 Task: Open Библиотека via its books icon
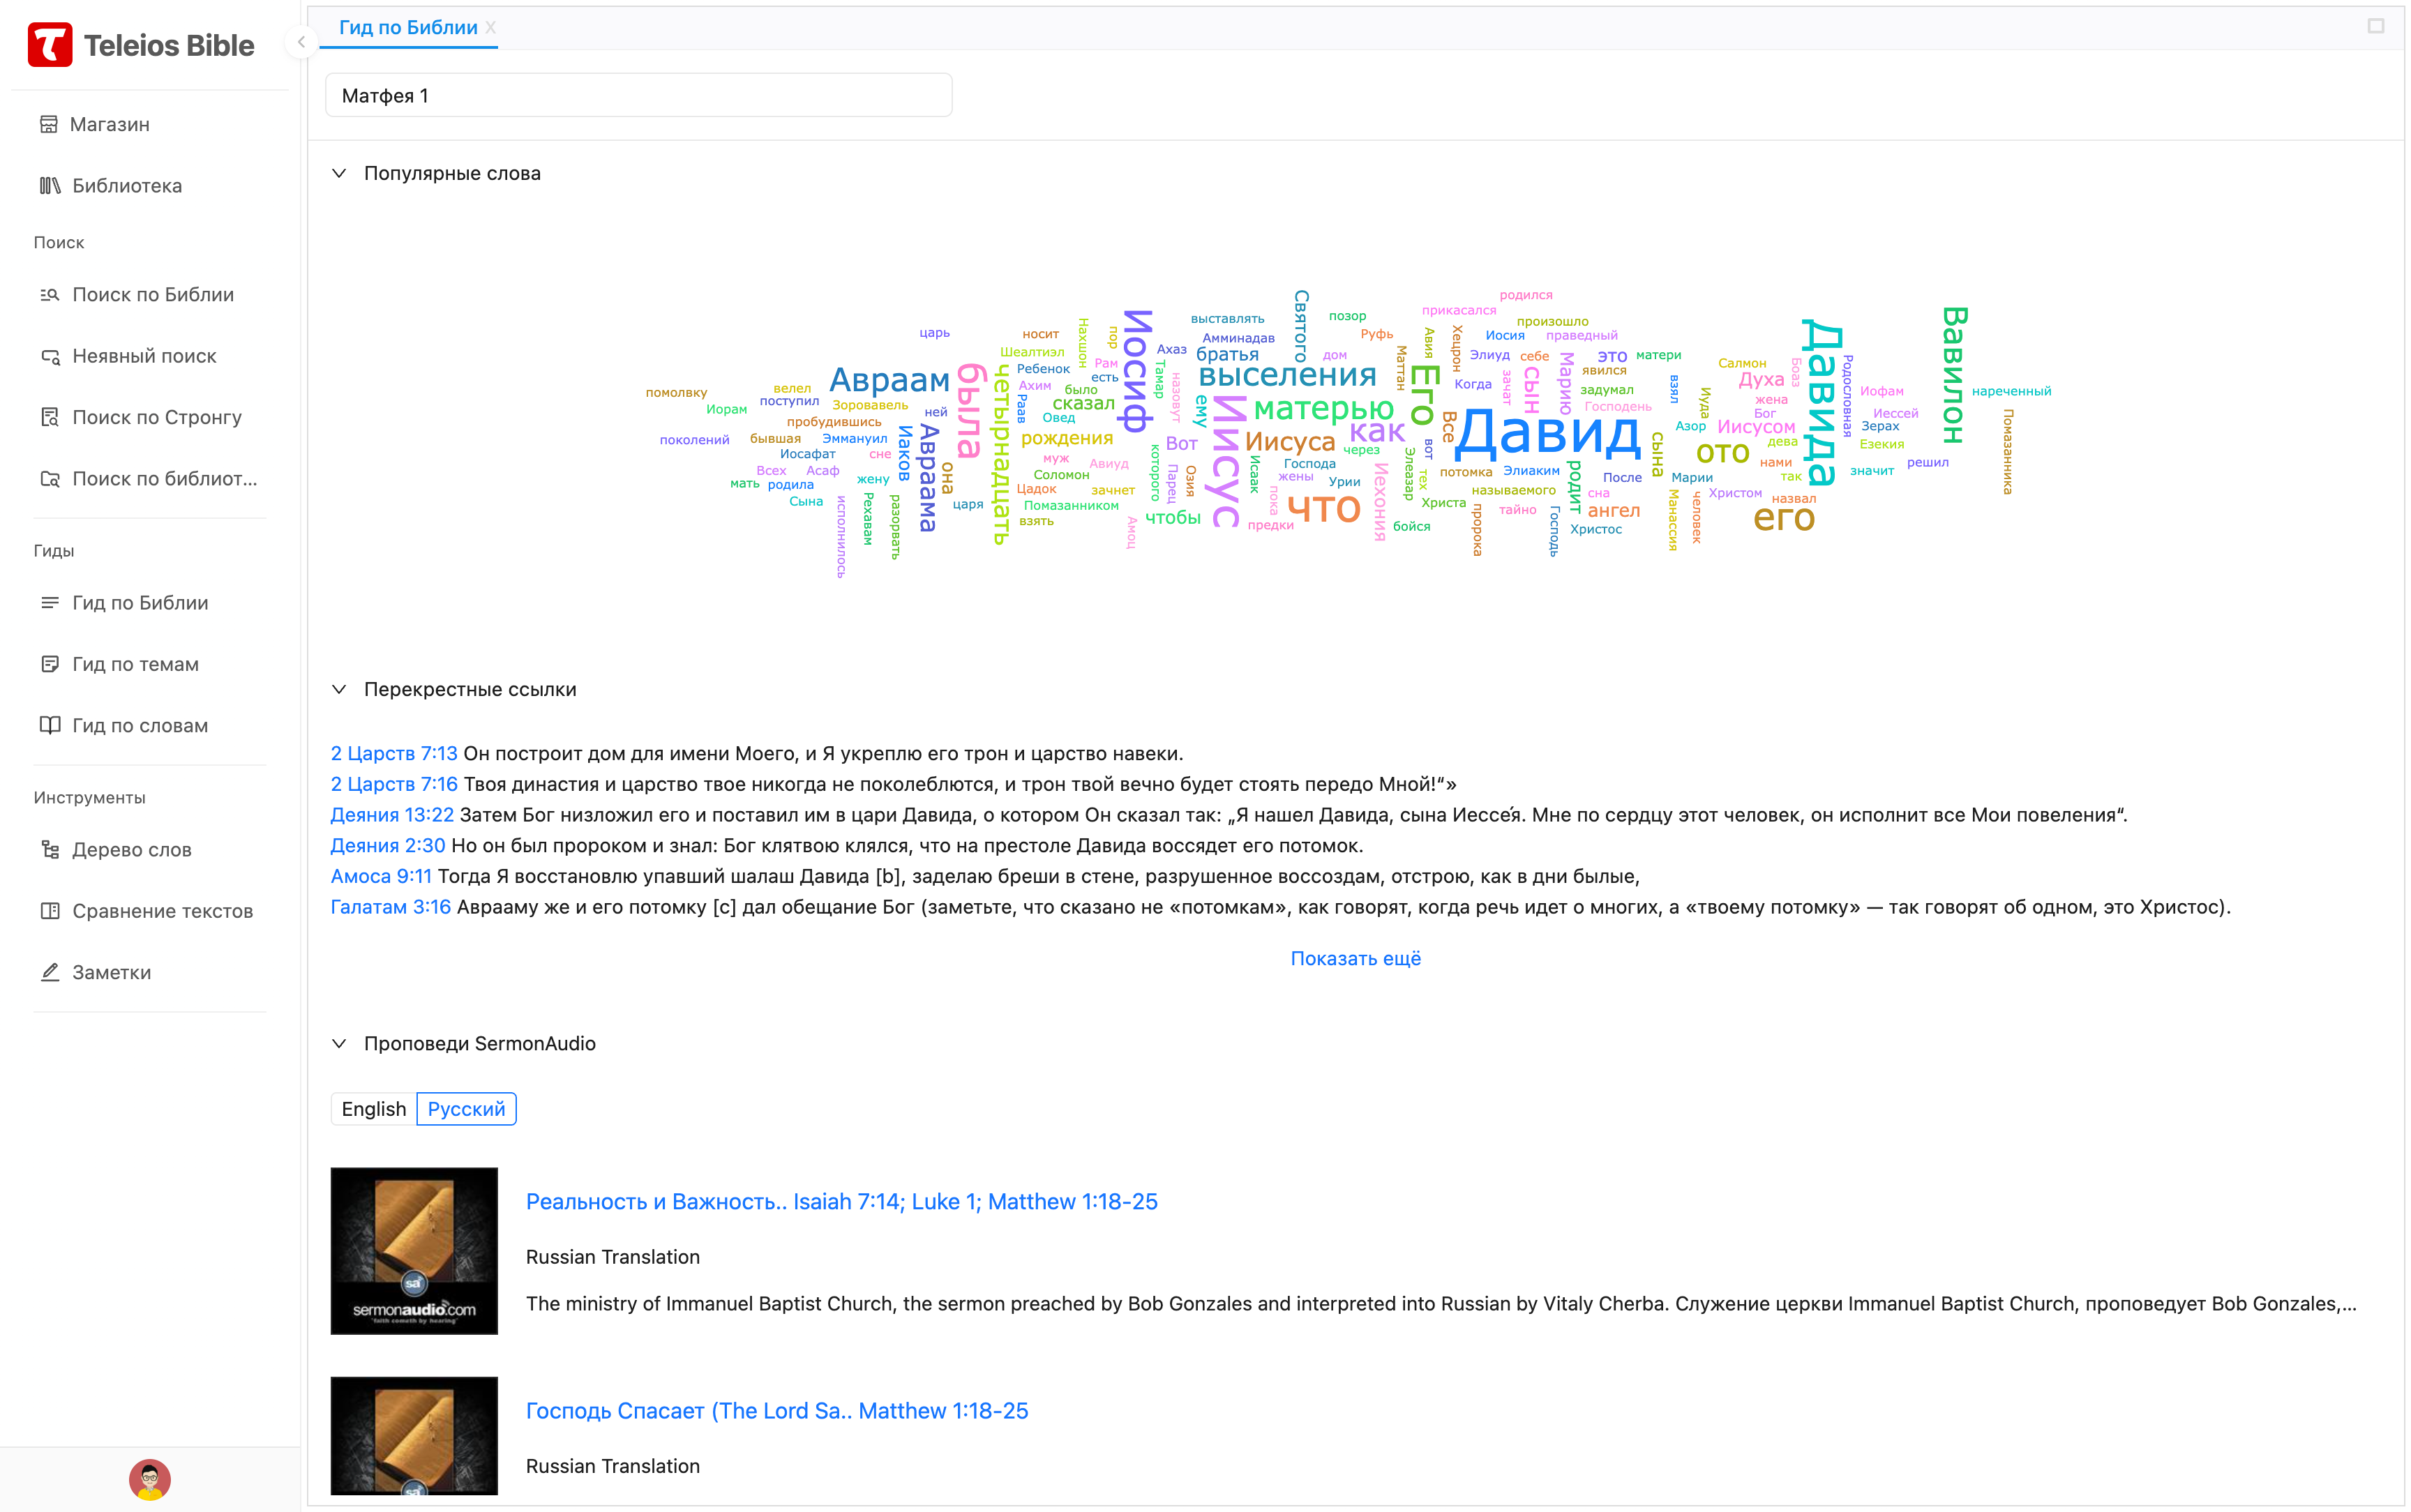[x=49, y=186]
